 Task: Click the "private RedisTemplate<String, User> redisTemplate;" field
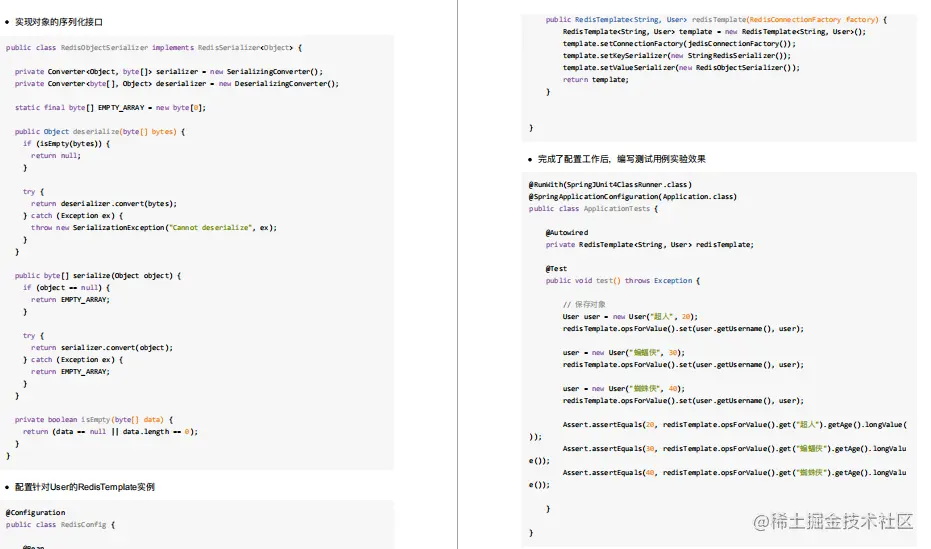(x=650, y=245)
